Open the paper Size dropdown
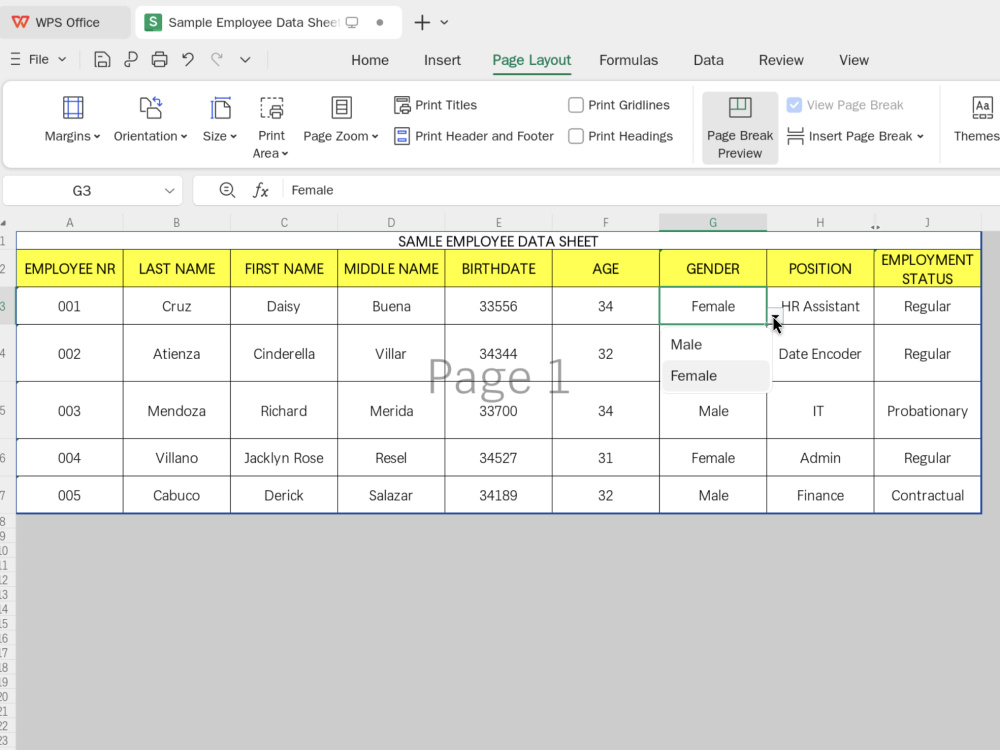 point(220,119)
